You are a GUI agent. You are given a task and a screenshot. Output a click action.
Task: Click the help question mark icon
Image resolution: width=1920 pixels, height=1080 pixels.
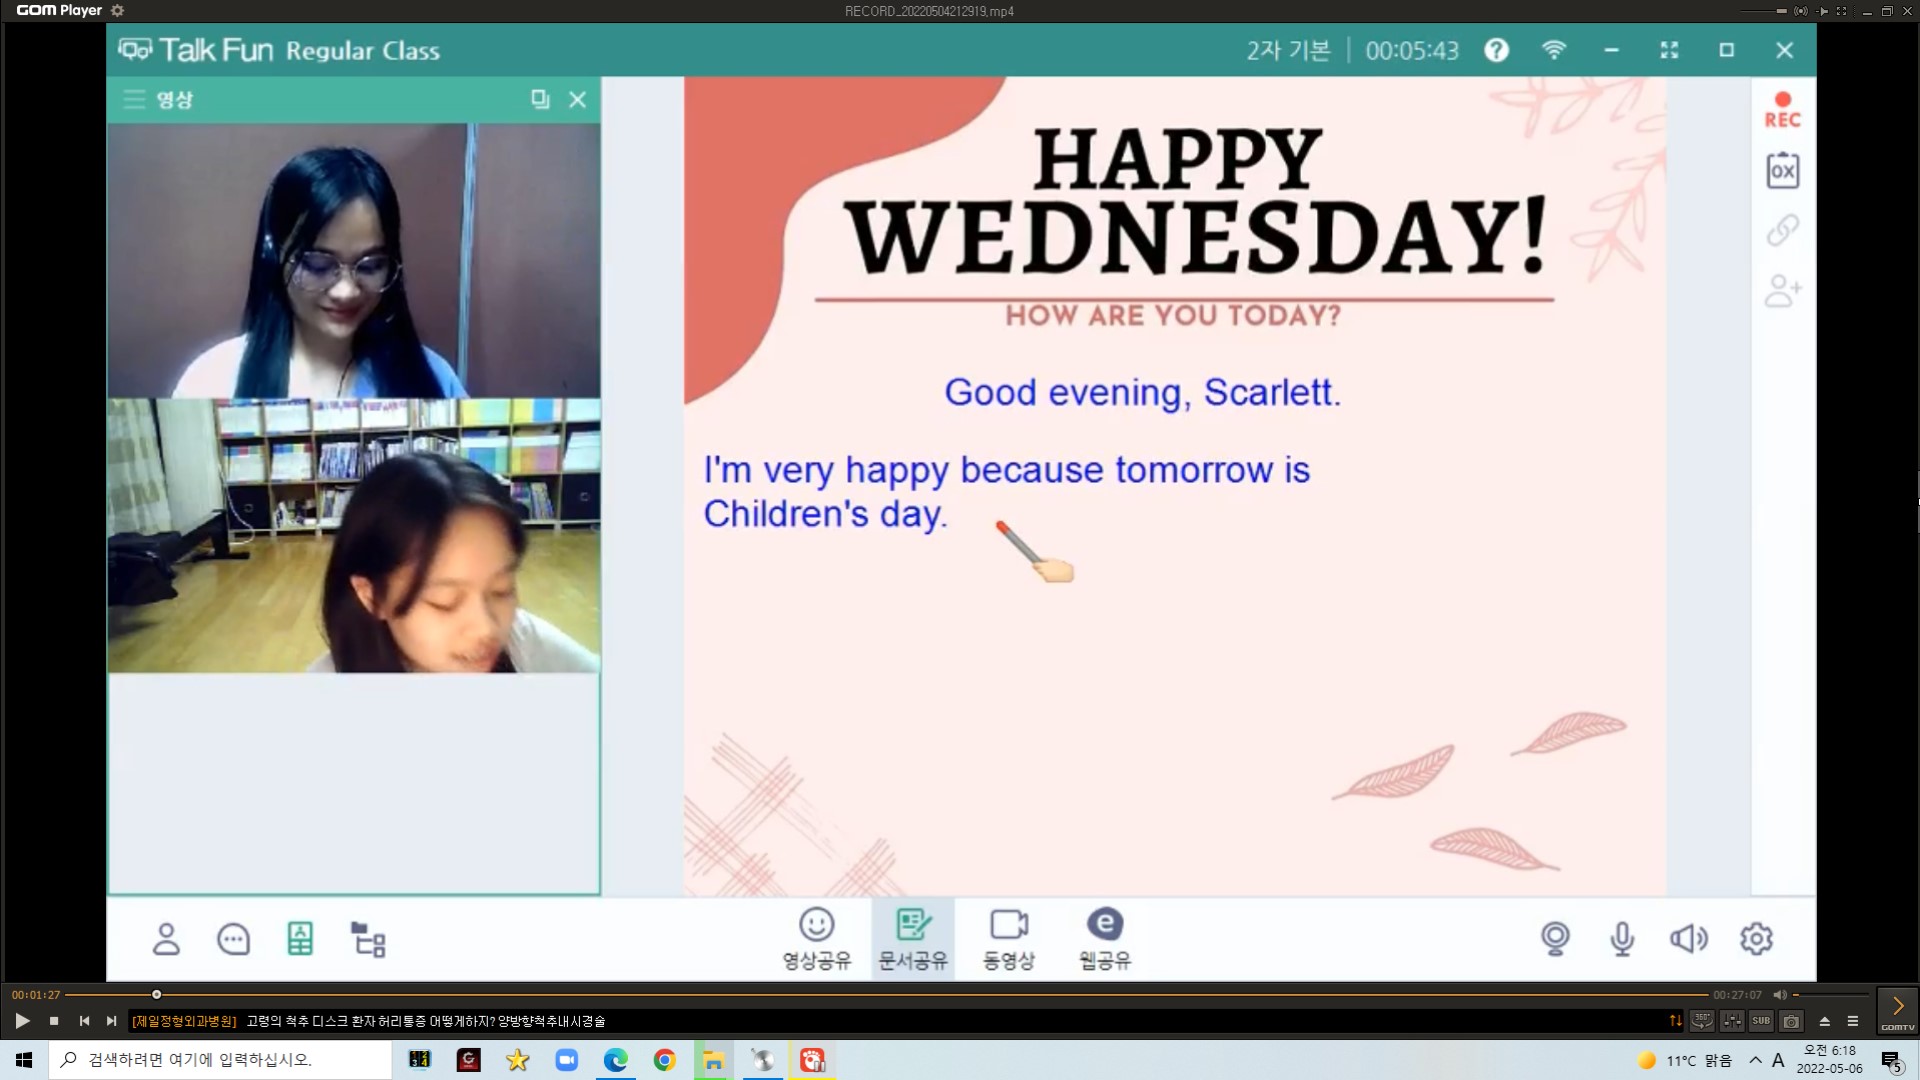click(x=1496, y=50)
